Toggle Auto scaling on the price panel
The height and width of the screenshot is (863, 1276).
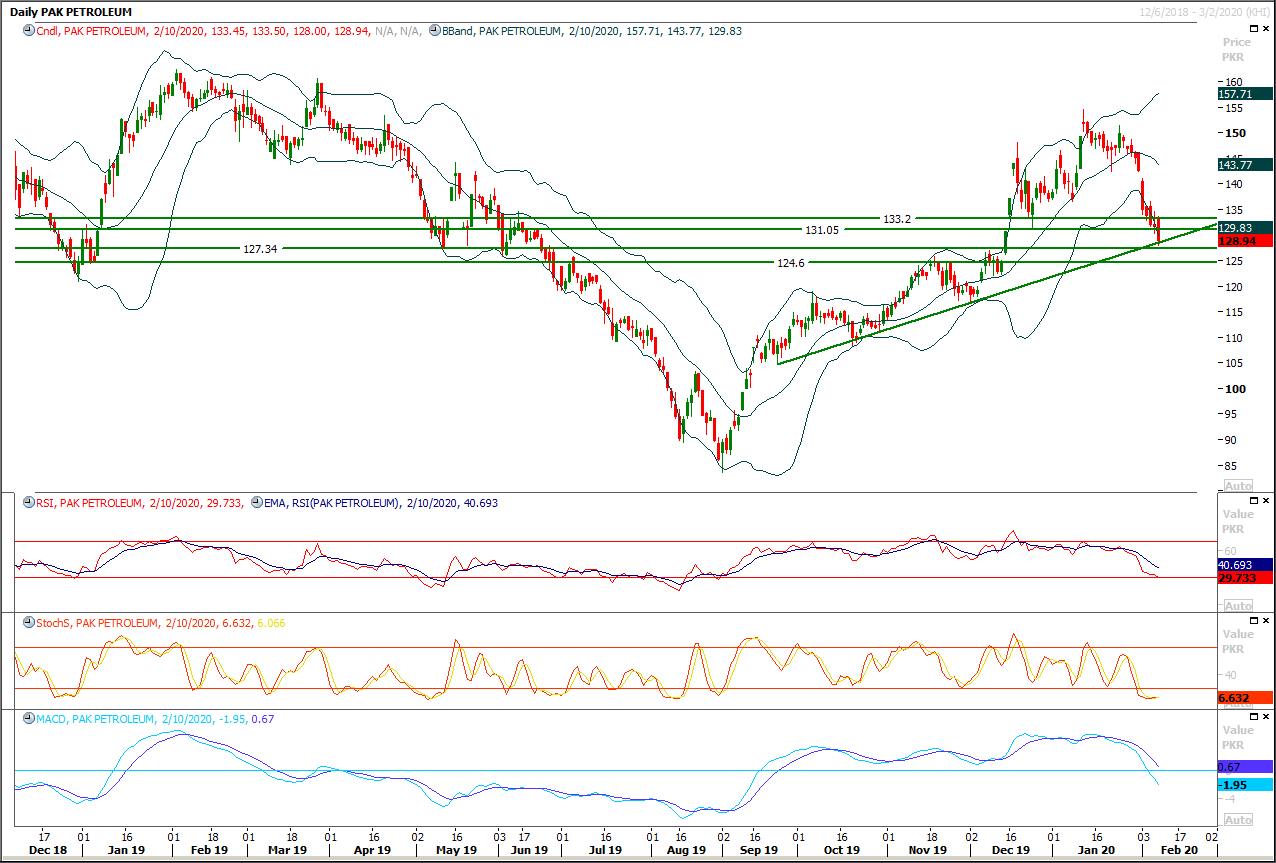[x=1237, y=486]
